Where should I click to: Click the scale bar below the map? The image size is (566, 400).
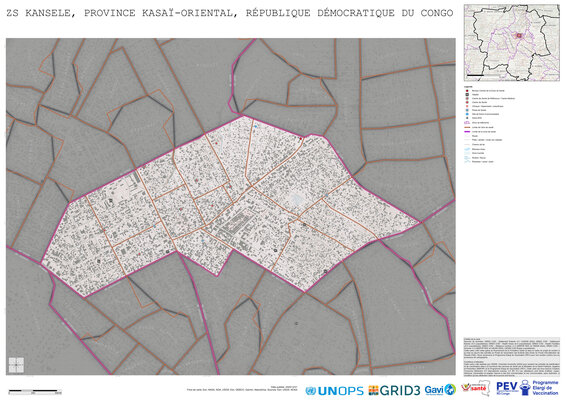(35, 391)
